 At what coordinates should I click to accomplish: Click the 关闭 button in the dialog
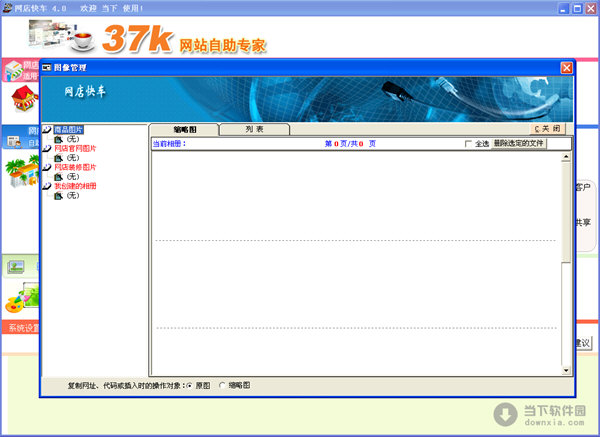tap(547, 129)
